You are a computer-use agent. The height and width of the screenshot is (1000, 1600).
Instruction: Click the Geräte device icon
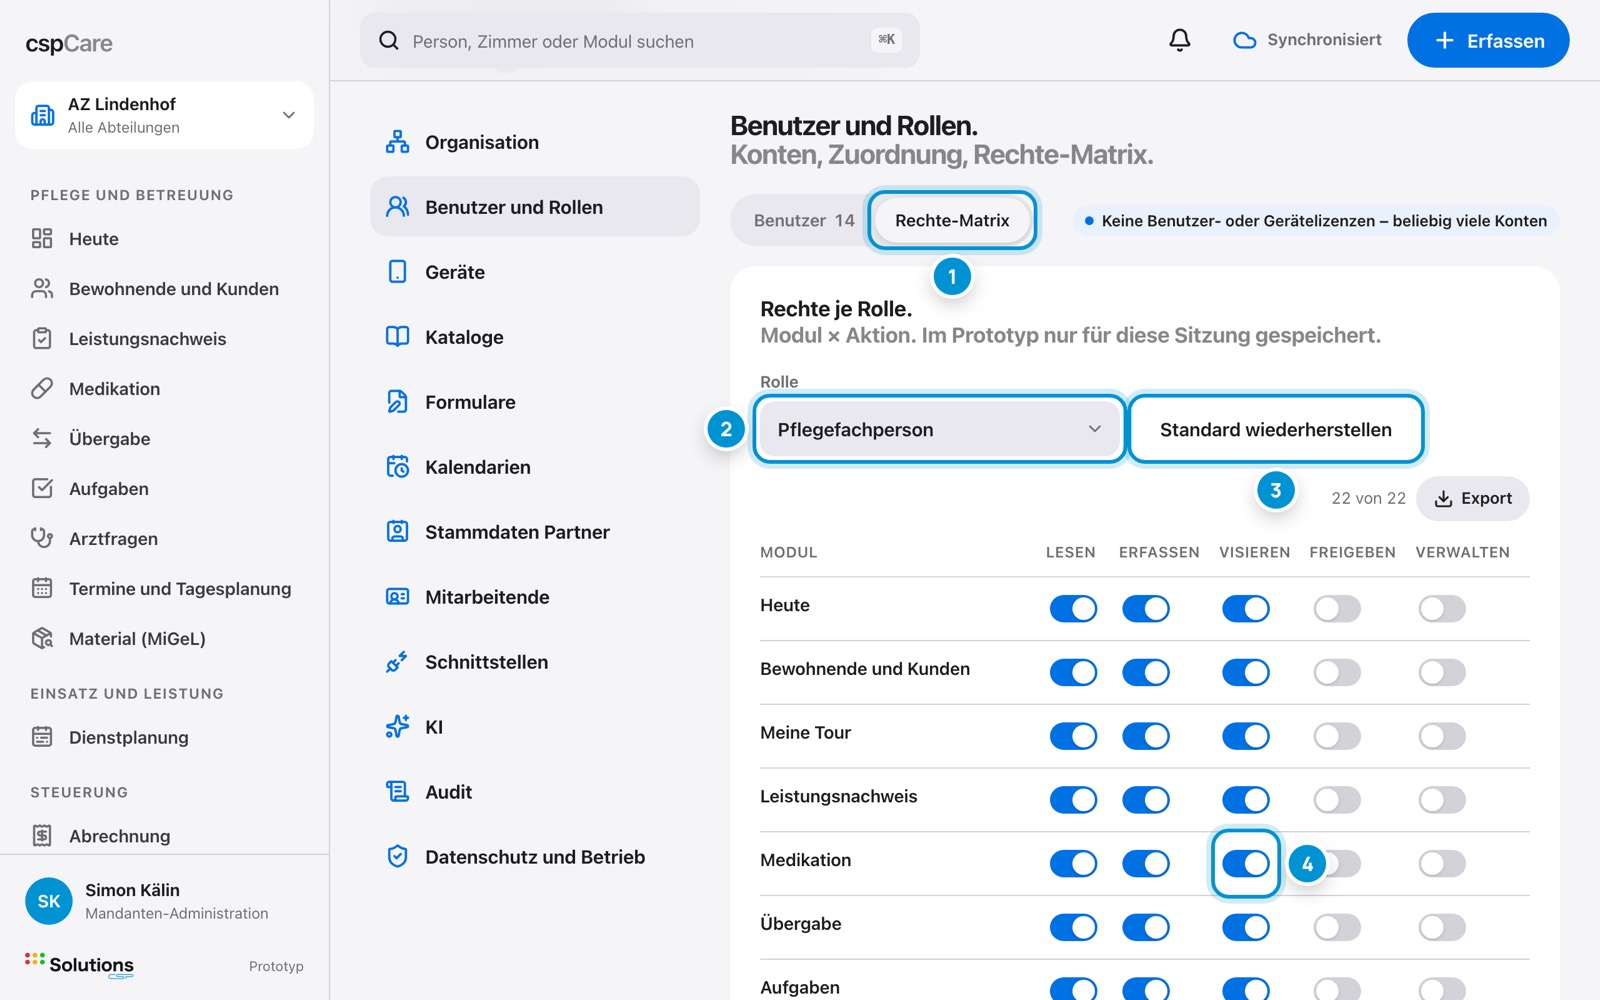pos(397,272)
